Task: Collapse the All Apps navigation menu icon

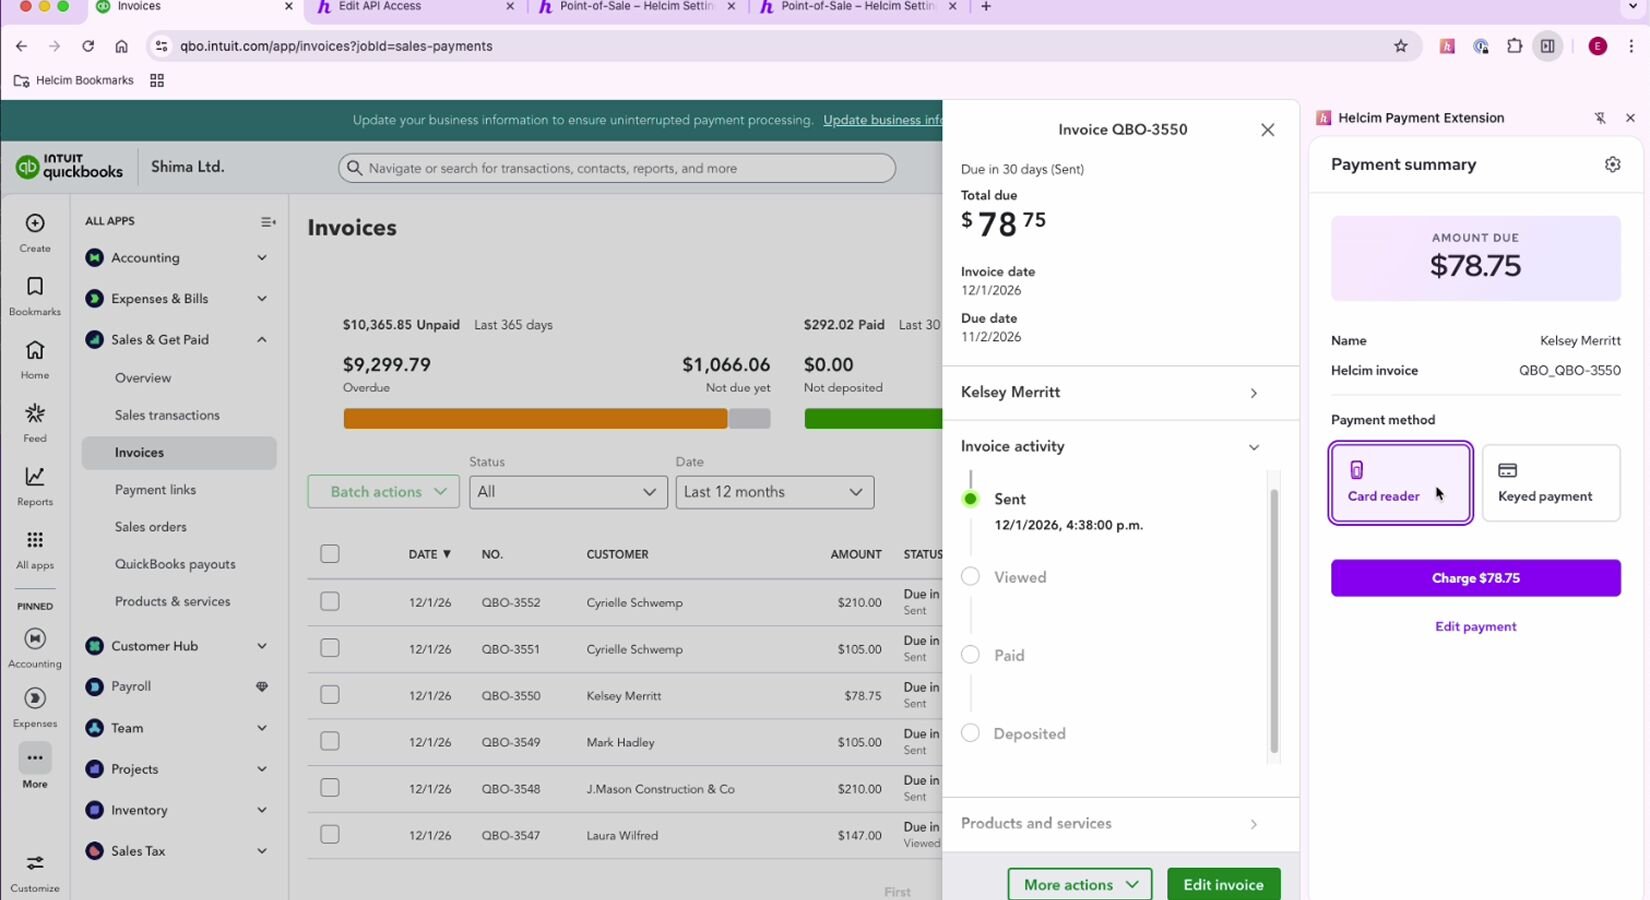Action: pyautogui.click(x=268, y=222)
